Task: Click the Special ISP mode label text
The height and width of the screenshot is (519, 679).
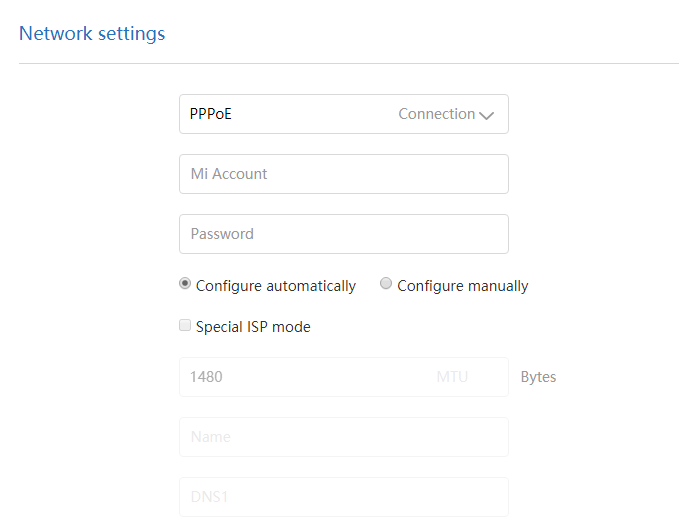Action: 253,327
